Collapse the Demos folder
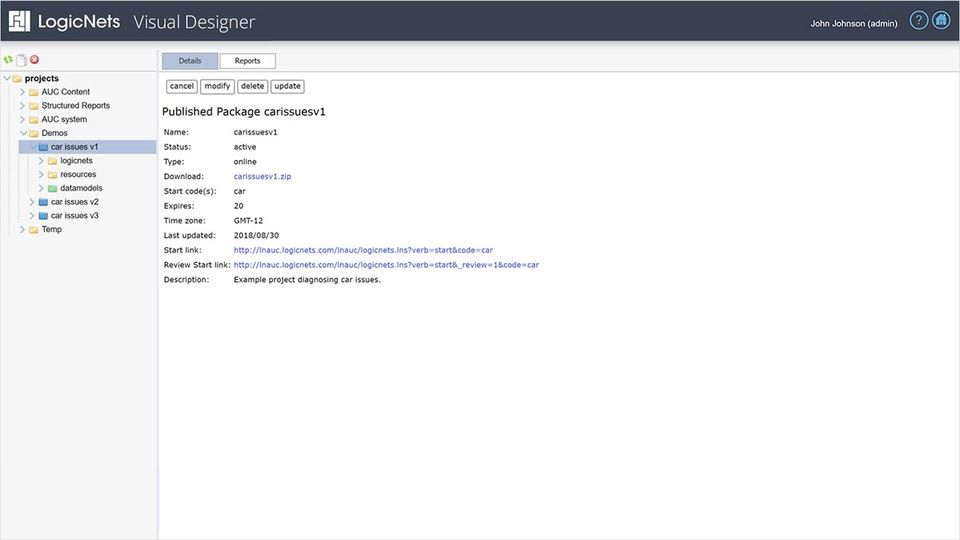This screenshot has width=960, height=540. pos(23,133)
